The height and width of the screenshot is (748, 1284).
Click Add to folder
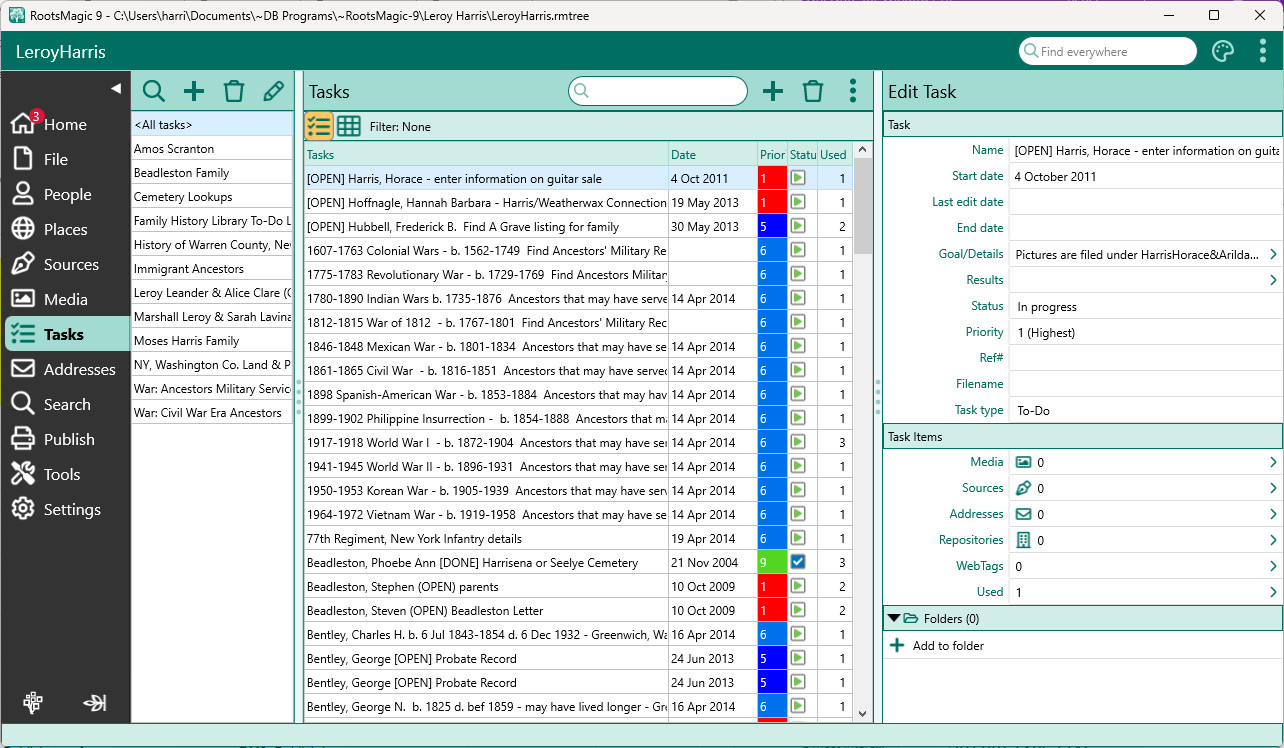pyautogui.click(x=947, y=646)
